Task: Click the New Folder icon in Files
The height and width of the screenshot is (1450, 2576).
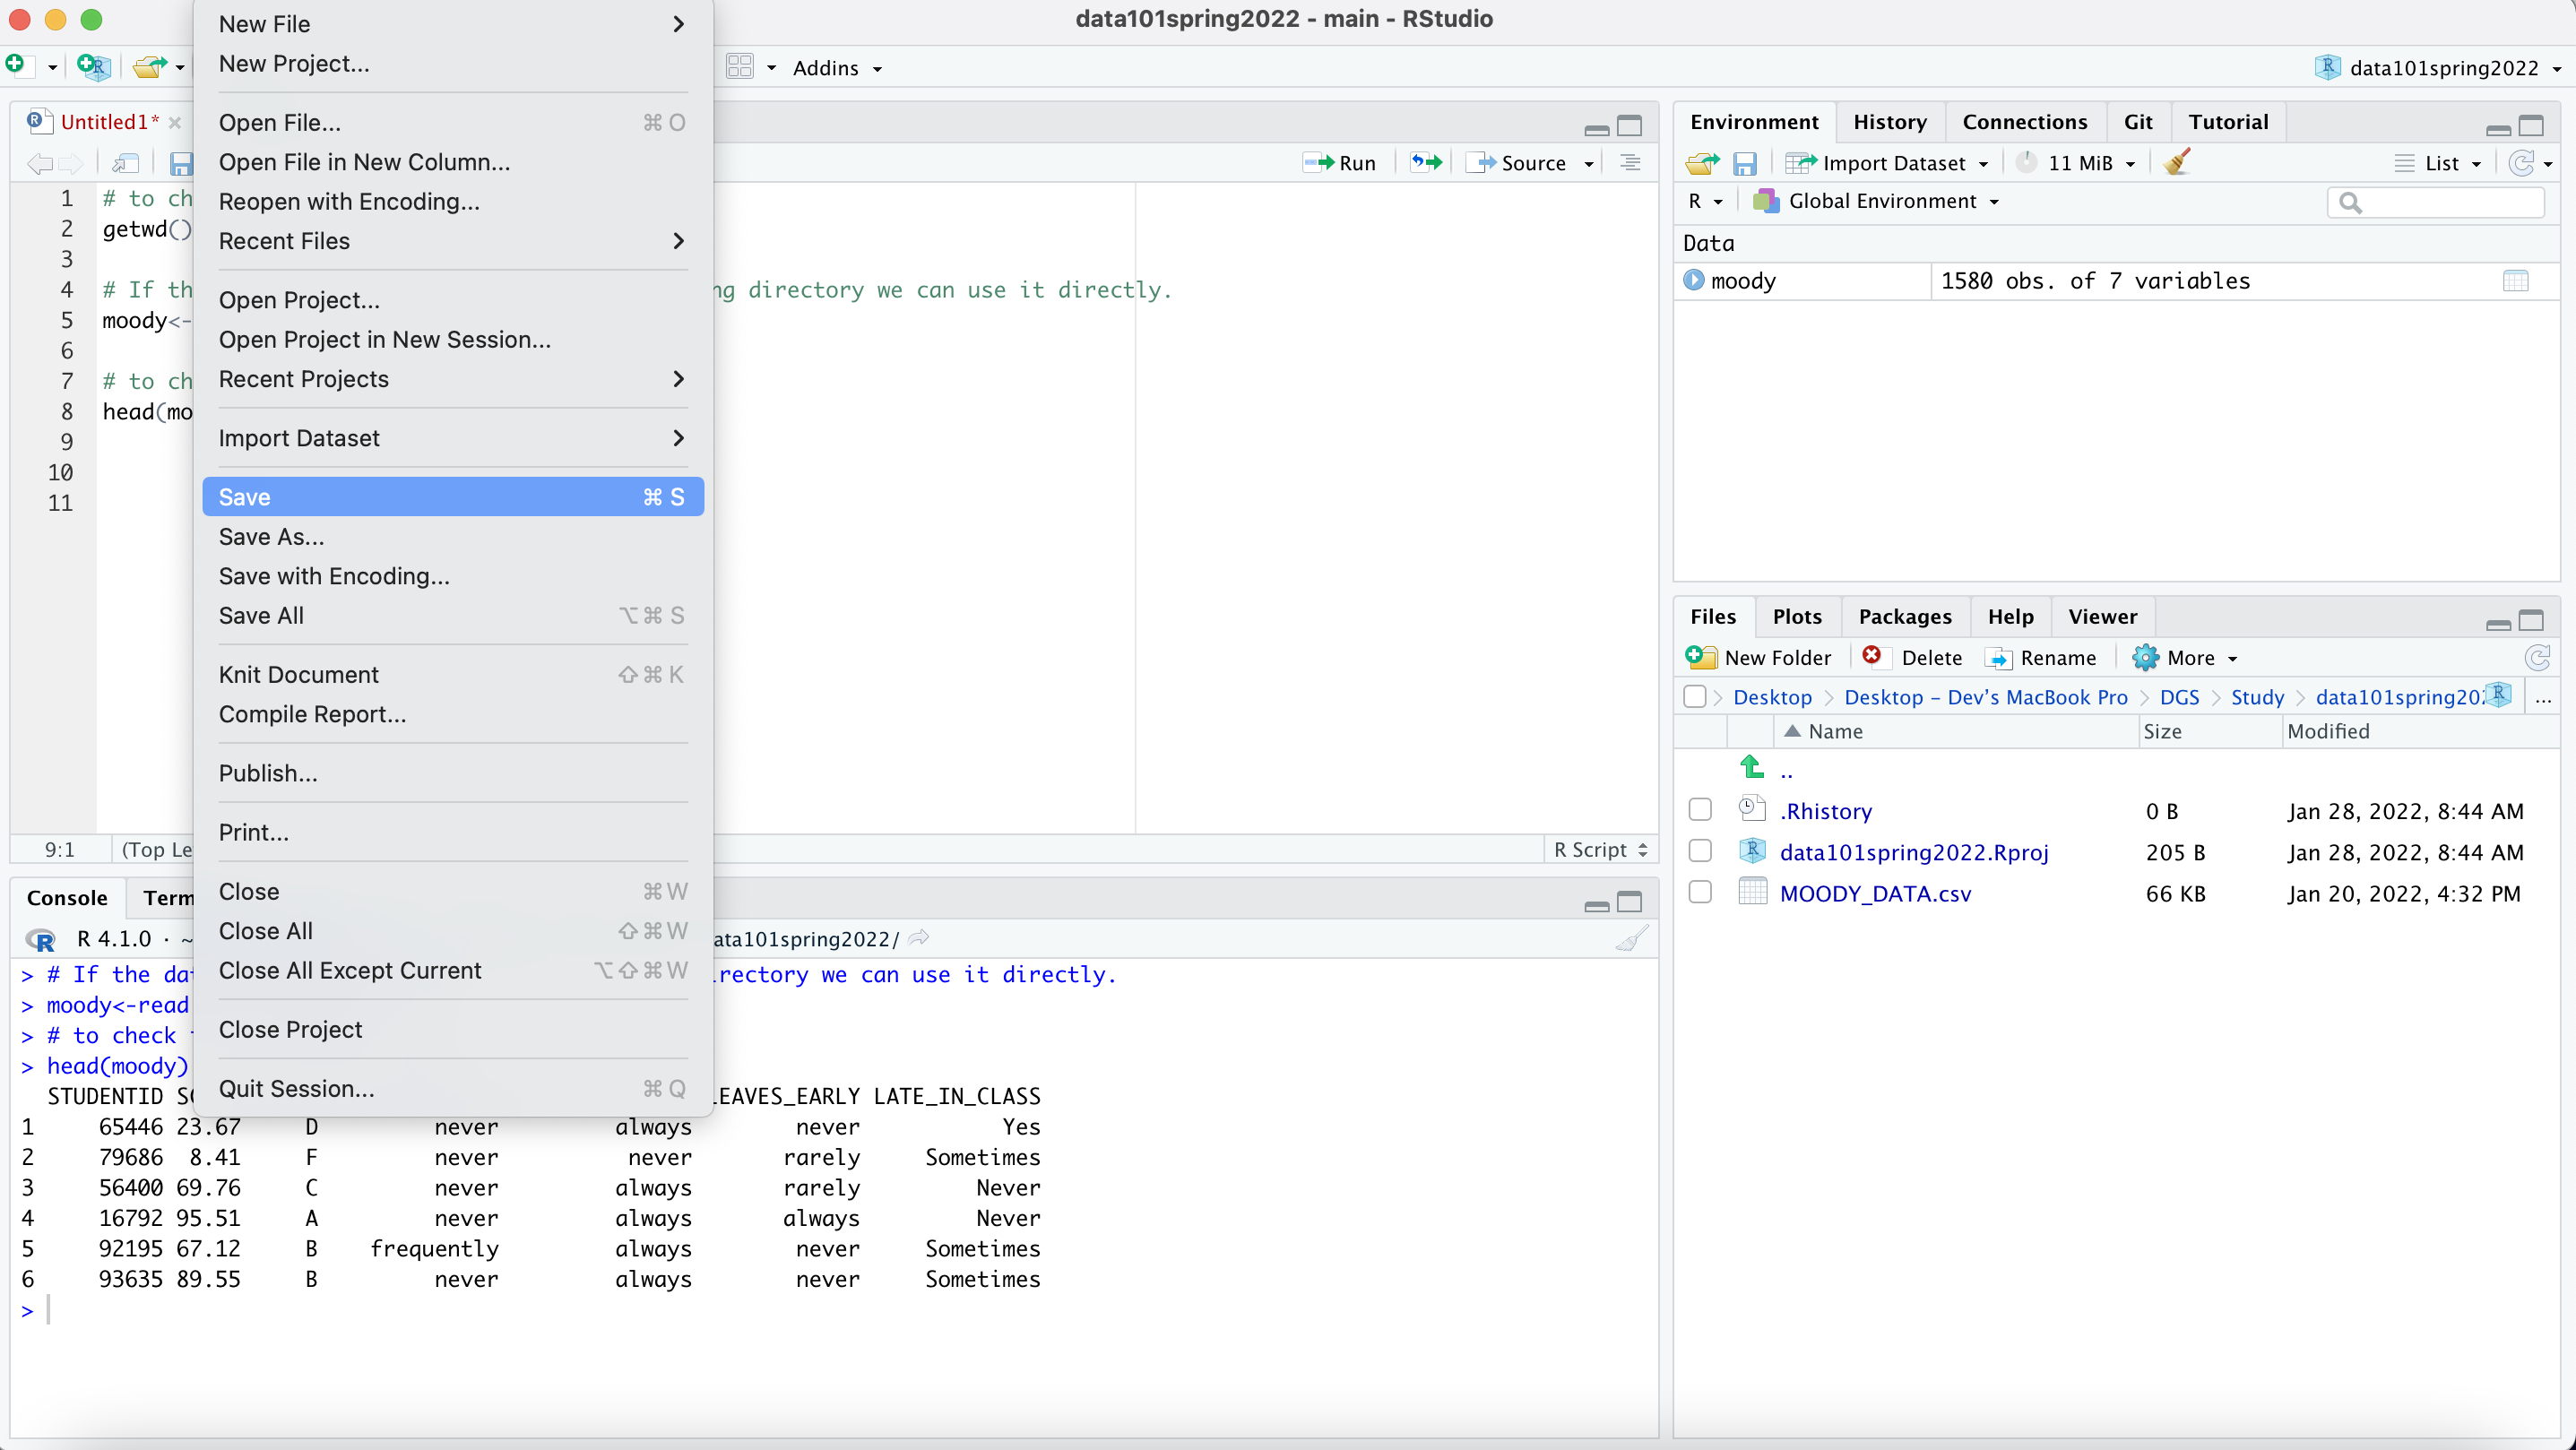Action: (1700, 657)
